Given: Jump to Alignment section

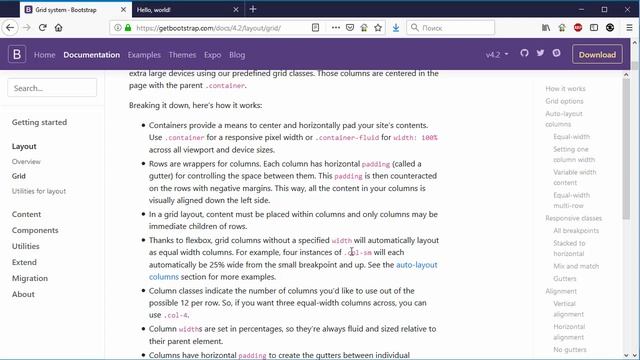Looking at the screenshot, I should pos(561,291).
